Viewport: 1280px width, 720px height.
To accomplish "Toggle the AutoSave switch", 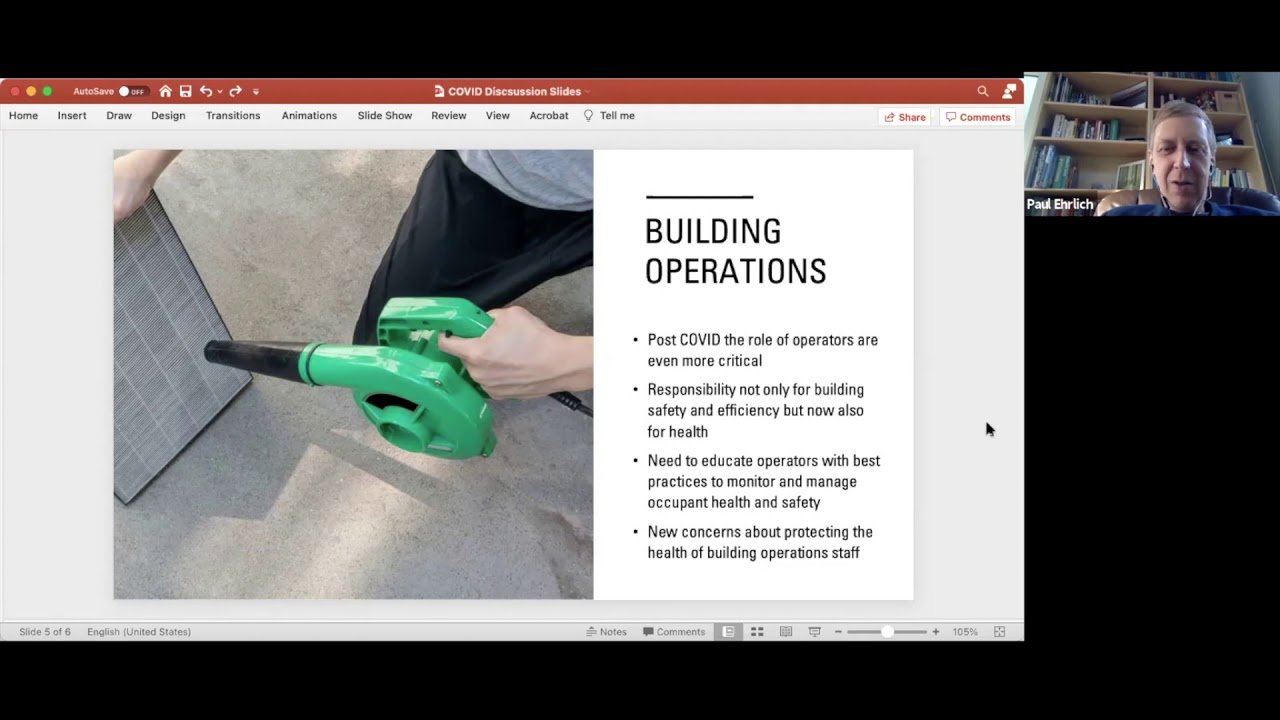I will tap(132, 91).
